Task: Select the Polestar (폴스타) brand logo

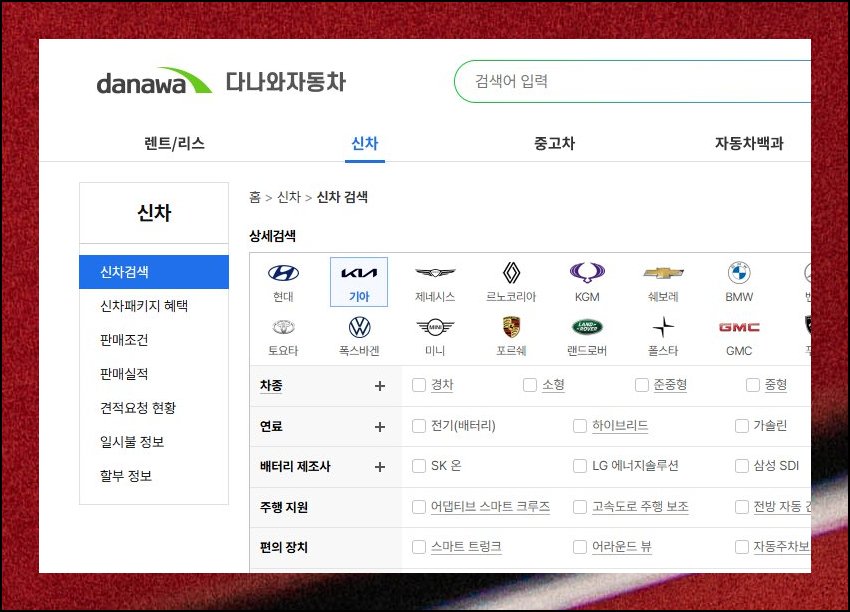Action: tap(663, 327)
